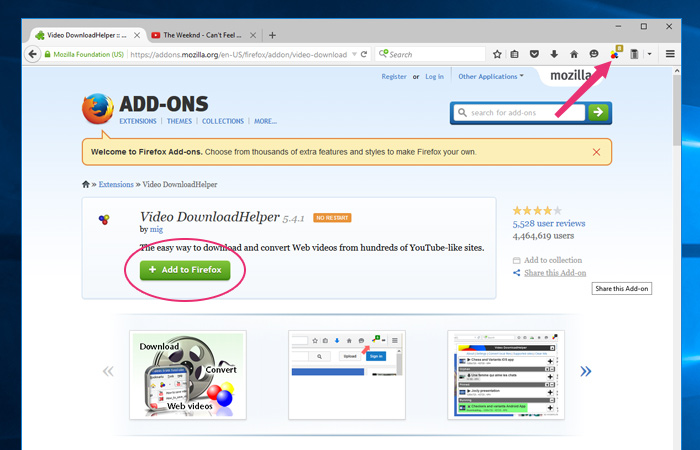This screenshot has height=450, width=700.
Task: Open the Hello chat smiley icon
Action: pos(594,54)
